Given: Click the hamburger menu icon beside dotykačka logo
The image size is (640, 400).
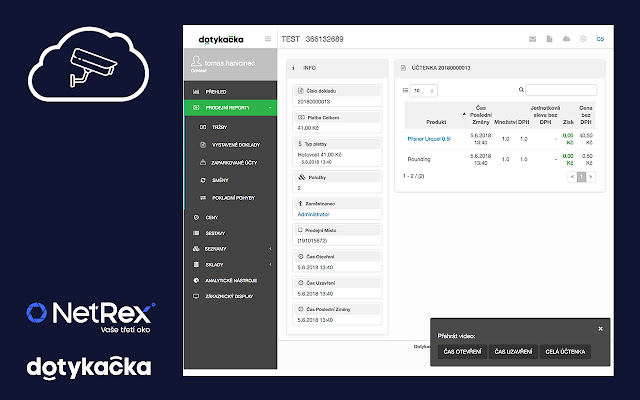Looking at the screenshot, I should click(x=268, y=39).
